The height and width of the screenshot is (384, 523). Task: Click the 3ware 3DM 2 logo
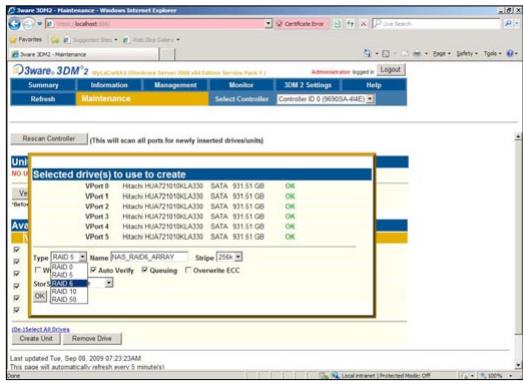tap(51, 70)
